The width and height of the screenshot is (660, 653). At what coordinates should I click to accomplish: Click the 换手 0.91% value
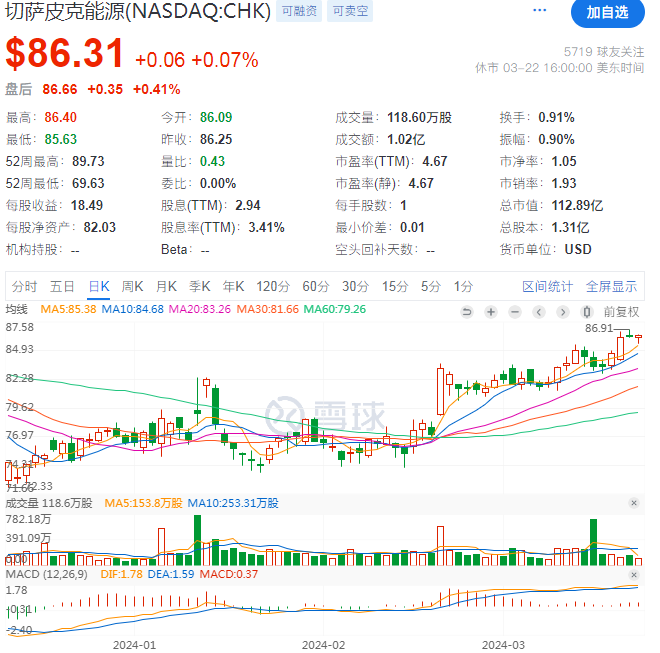pyautogui.click(x=556, y=117)
